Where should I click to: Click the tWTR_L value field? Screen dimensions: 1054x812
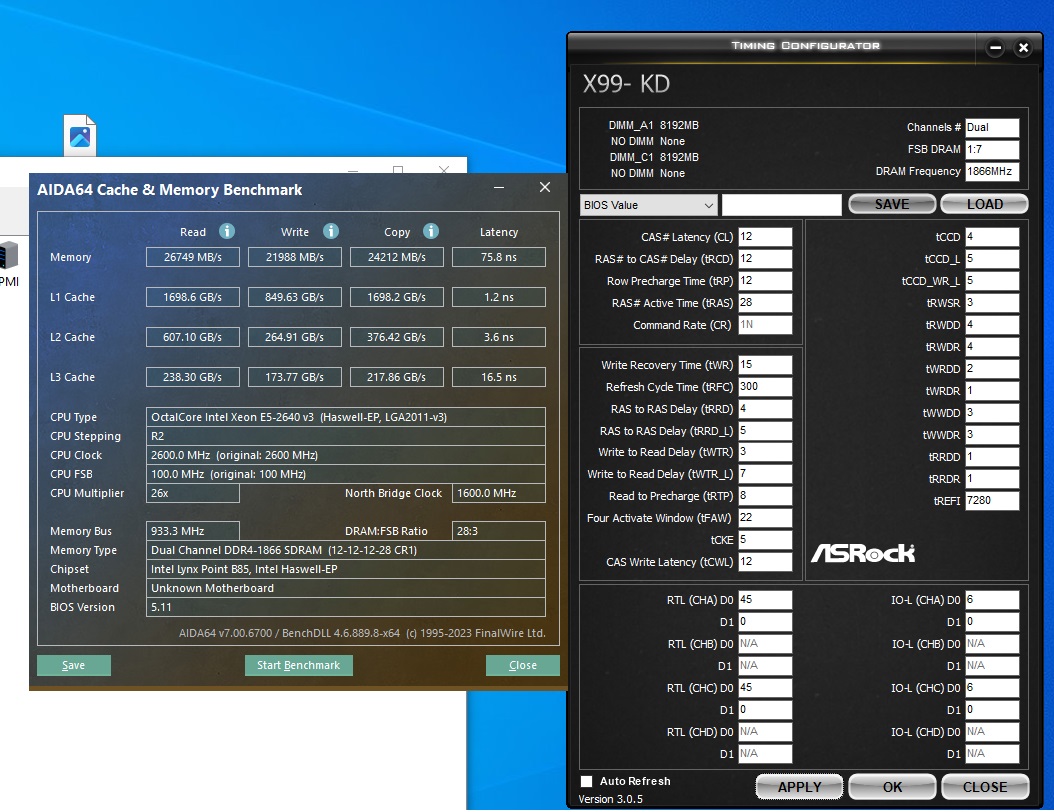click(765, 474)
